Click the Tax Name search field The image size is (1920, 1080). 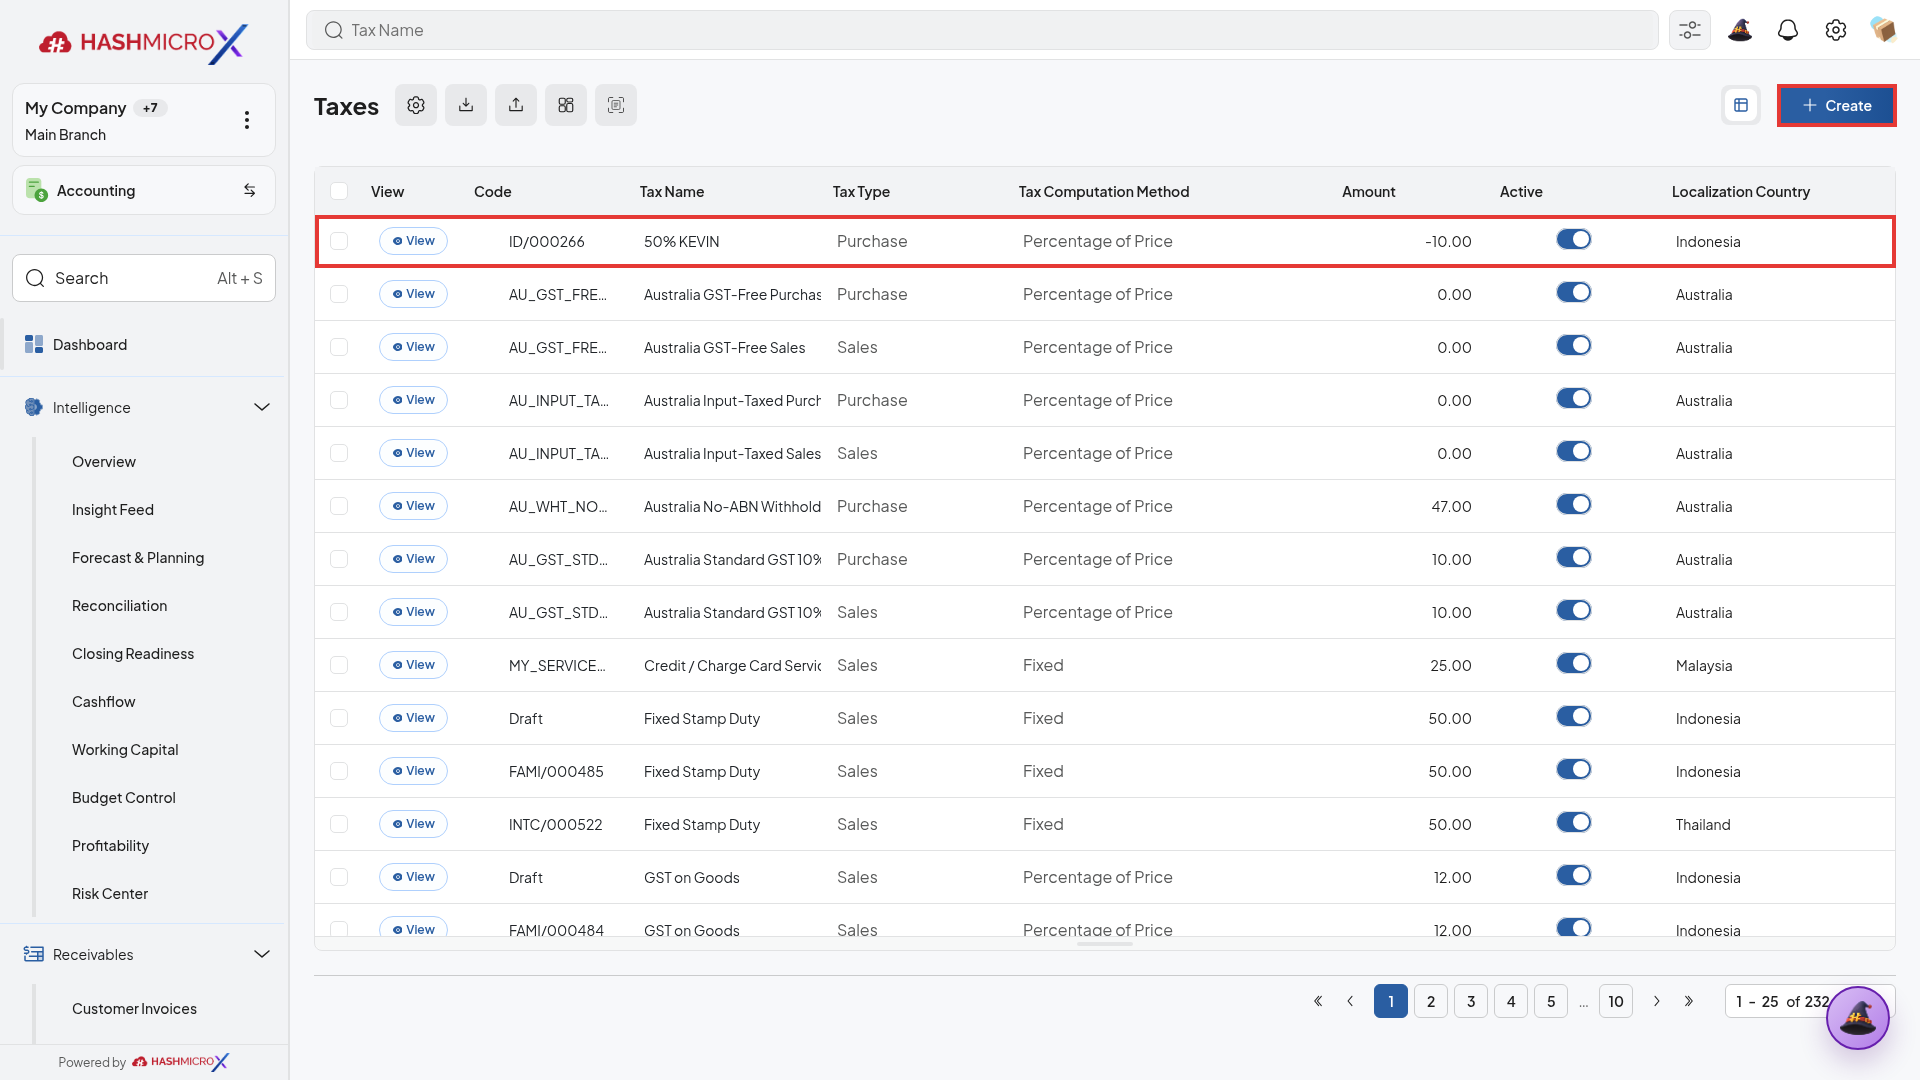tap(982, 30)
